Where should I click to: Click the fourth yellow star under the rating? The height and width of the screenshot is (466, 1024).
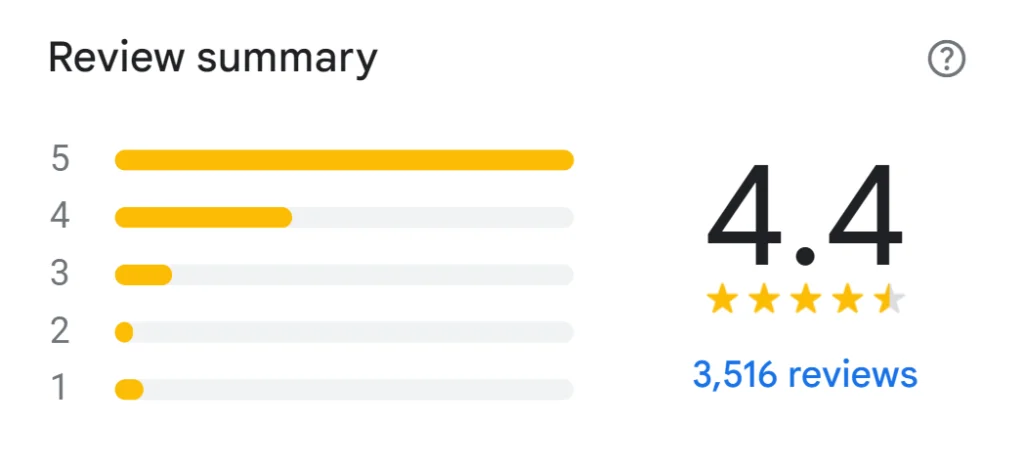click(x=847, y=299)
